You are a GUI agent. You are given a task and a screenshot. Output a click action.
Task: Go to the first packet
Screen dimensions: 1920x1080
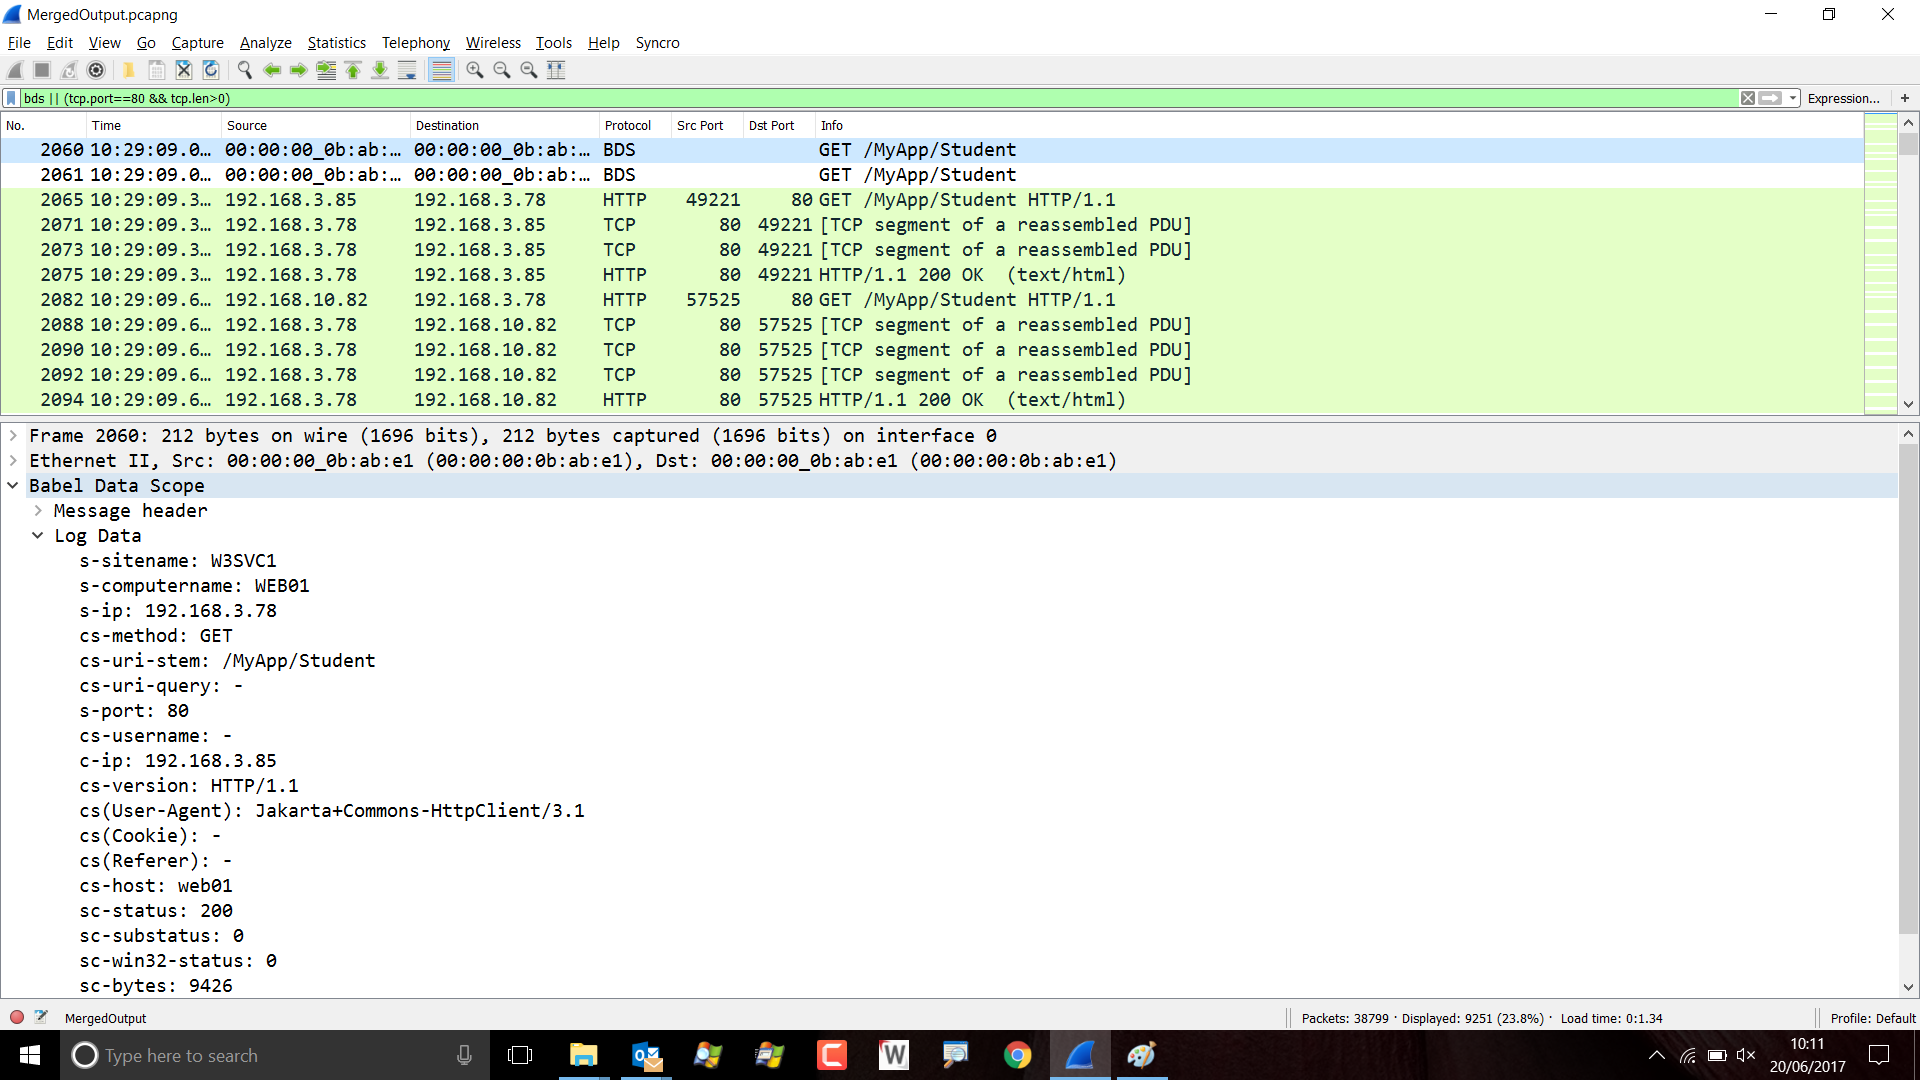pyautogui.click(x=353, y=70)
